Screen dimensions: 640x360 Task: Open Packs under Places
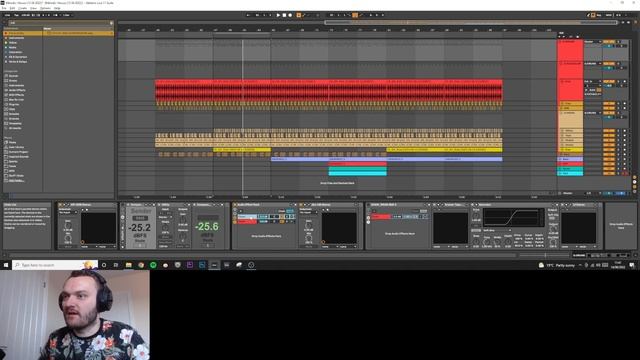12,142
